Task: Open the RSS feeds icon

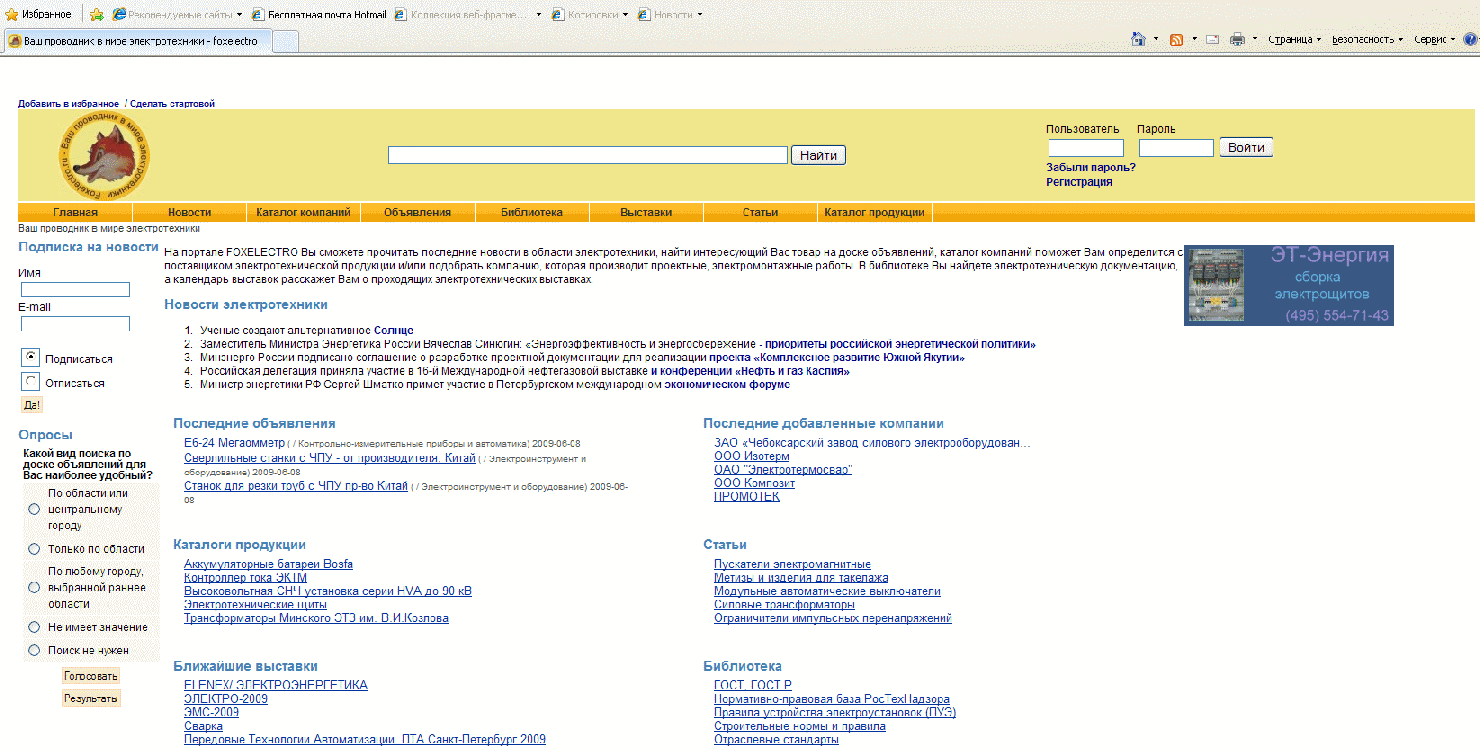Action: tap(1177, 39)
